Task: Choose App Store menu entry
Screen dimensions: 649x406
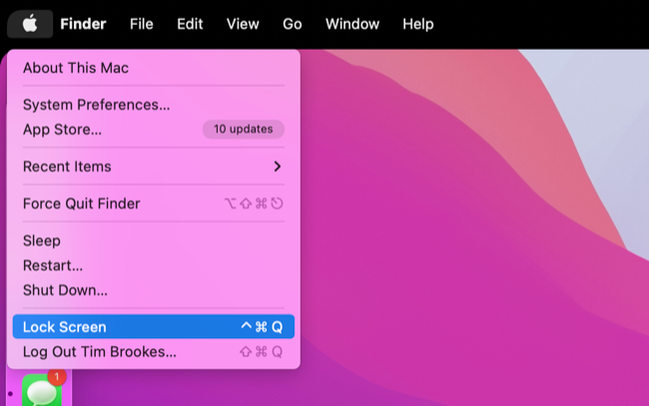Action: pyautogui.click(x=154, y=130)
